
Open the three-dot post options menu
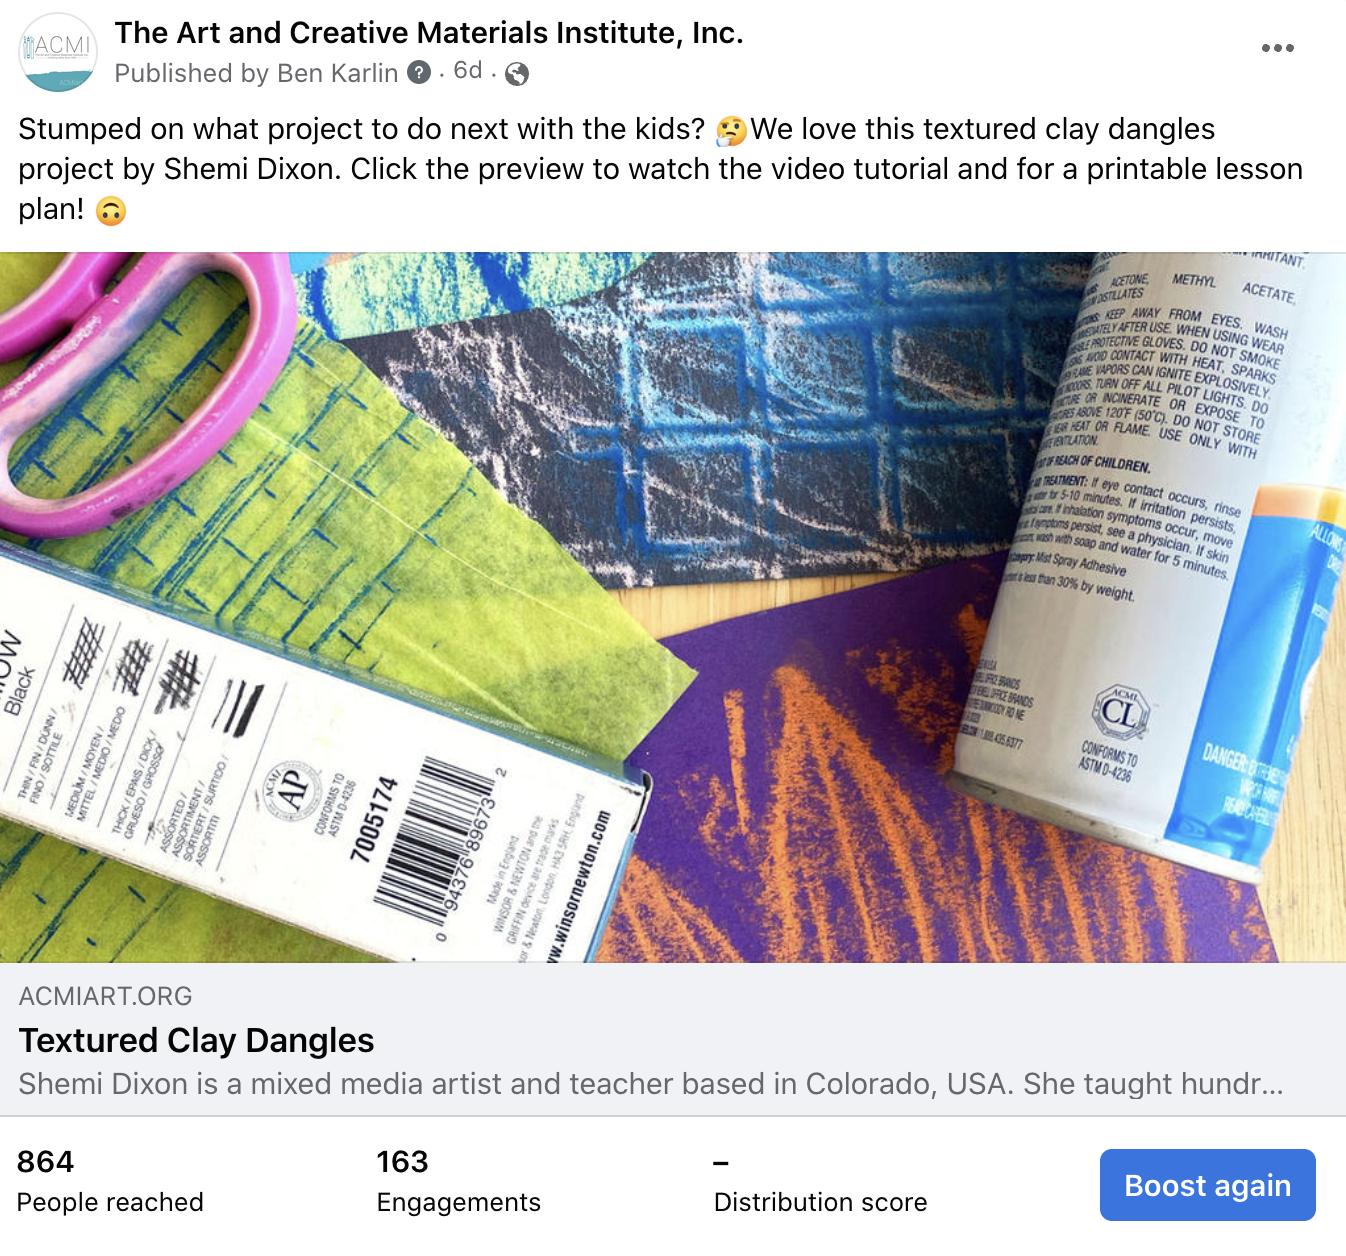[1277, 48]
